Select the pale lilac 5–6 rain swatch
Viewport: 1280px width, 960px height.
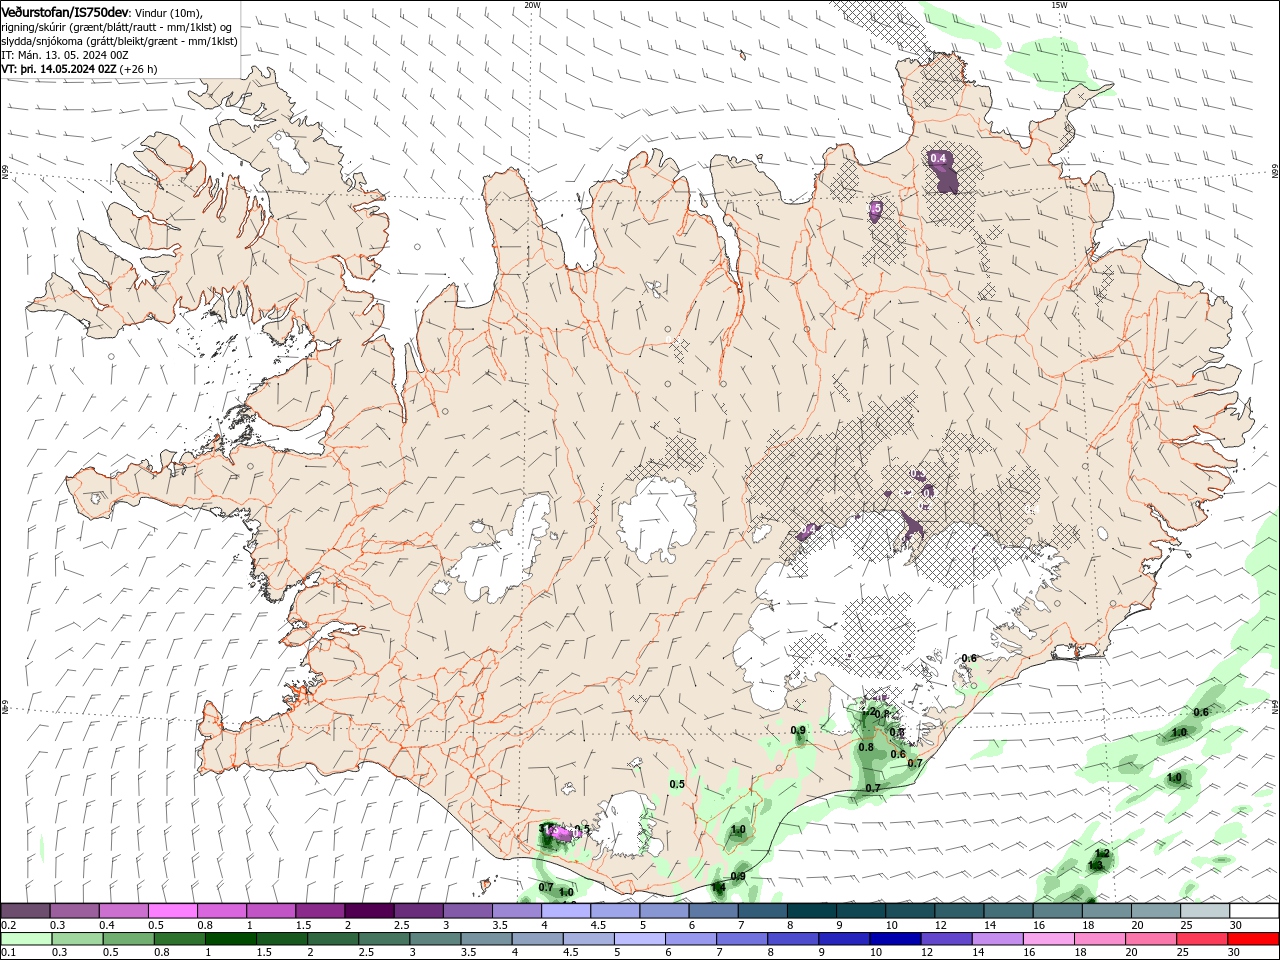pos(639,939)
